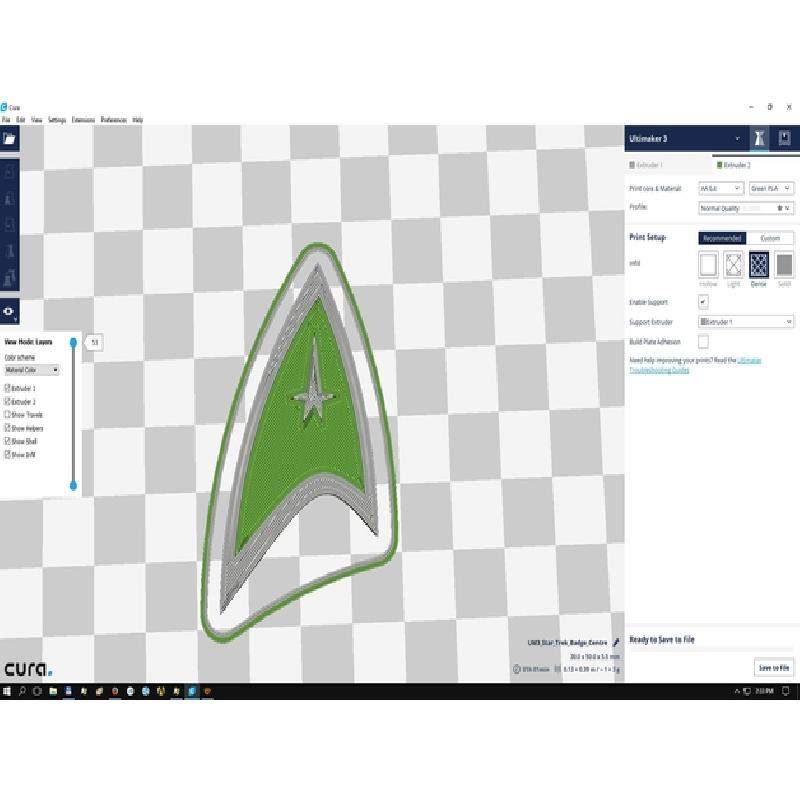Click the Ready to Save to File status
800x800 pixels.
tap(662, 639)
